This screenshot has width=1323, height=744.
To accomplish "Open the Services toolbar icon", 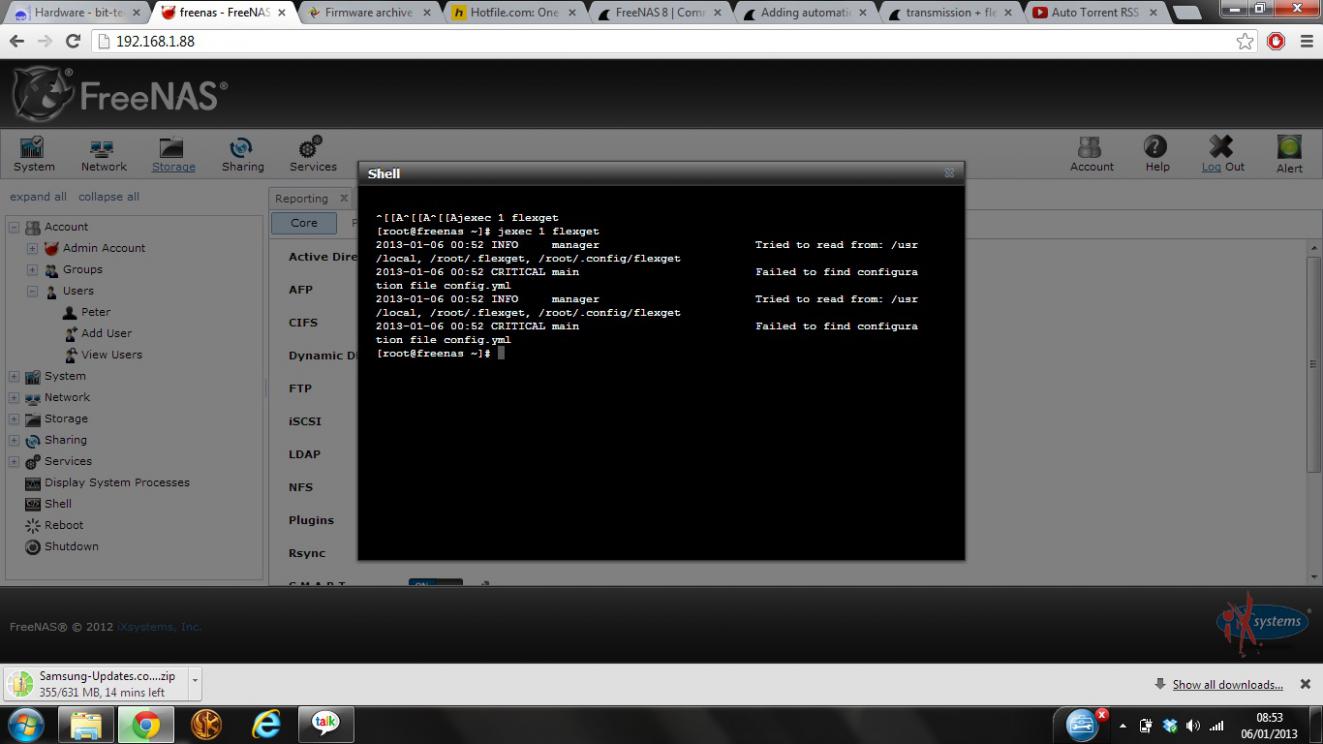I will 313,153.
